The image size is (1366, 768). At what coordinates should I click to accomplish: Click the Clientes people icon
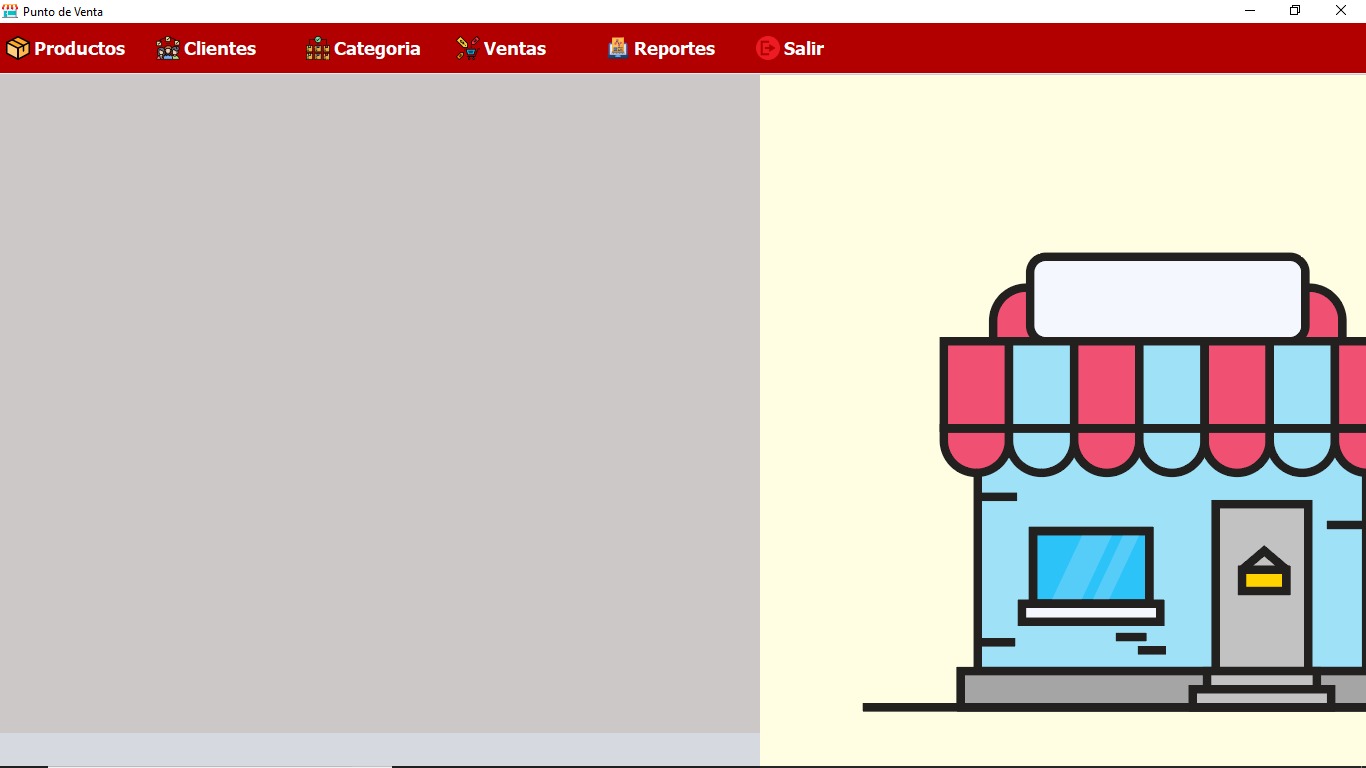168,48
